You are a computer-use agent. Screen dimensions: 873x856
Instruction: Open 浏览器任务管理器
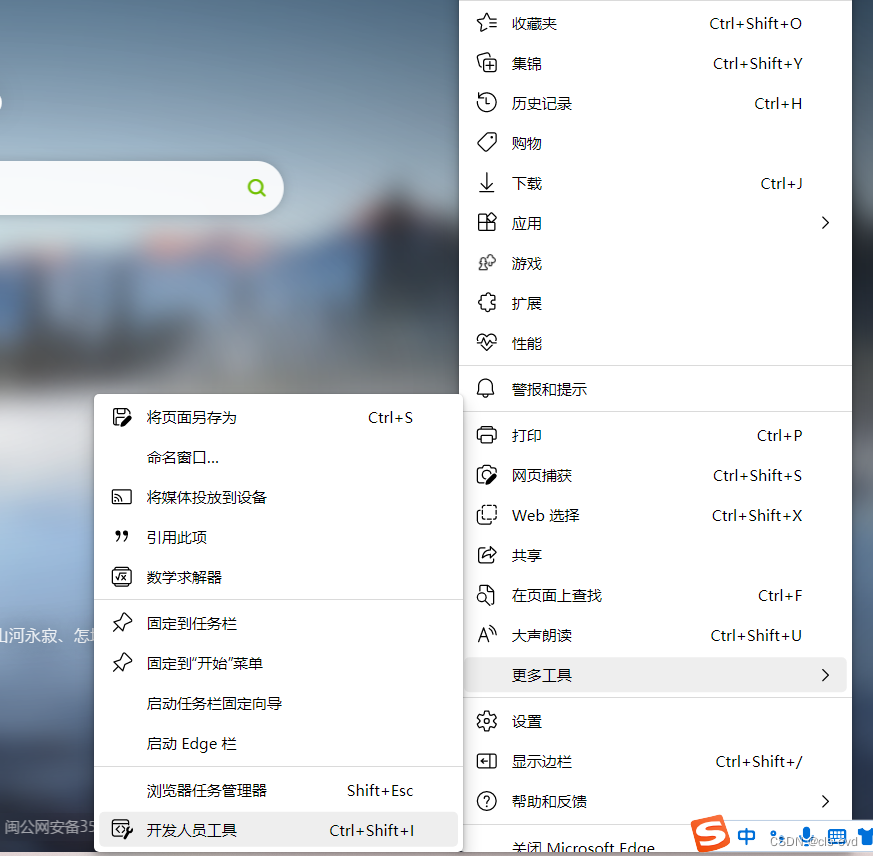pyautogui.click(x=278, y=790)
